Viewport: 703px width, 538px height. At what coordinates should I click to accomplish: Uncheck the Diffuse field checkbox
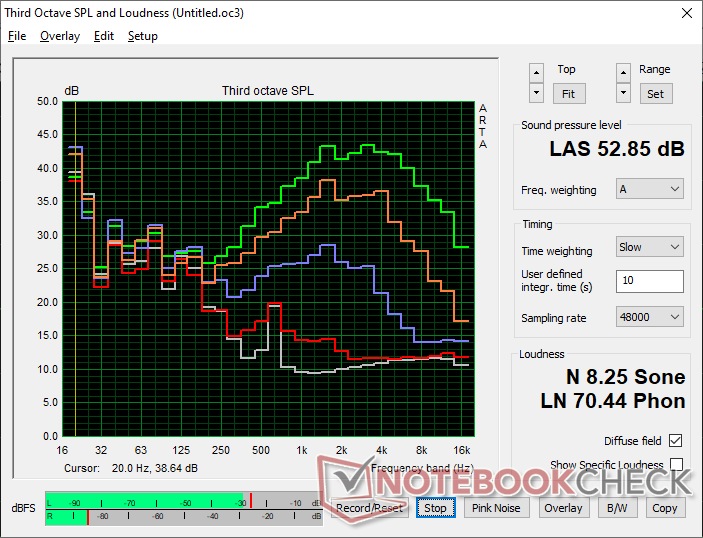pyautogui.click(x=677, y=441)
